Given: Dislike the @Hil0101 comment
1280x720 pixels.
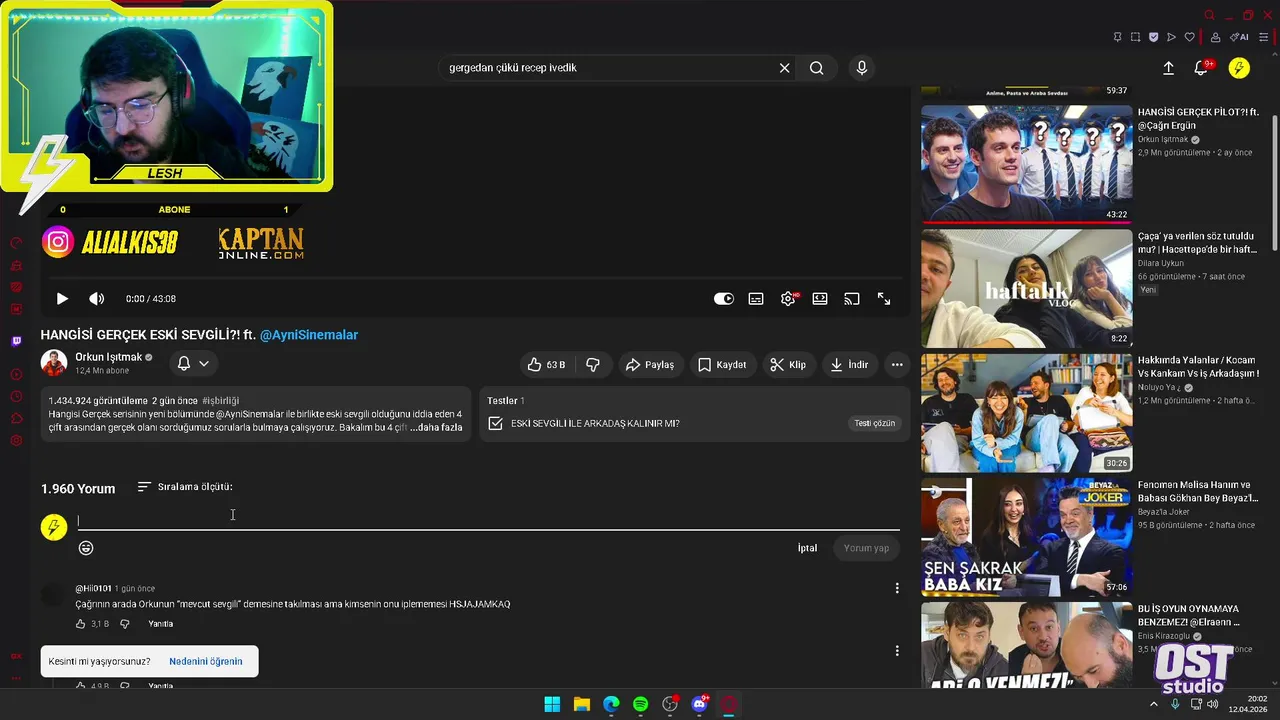Looking at the screenshot, I should click(125, 624).
